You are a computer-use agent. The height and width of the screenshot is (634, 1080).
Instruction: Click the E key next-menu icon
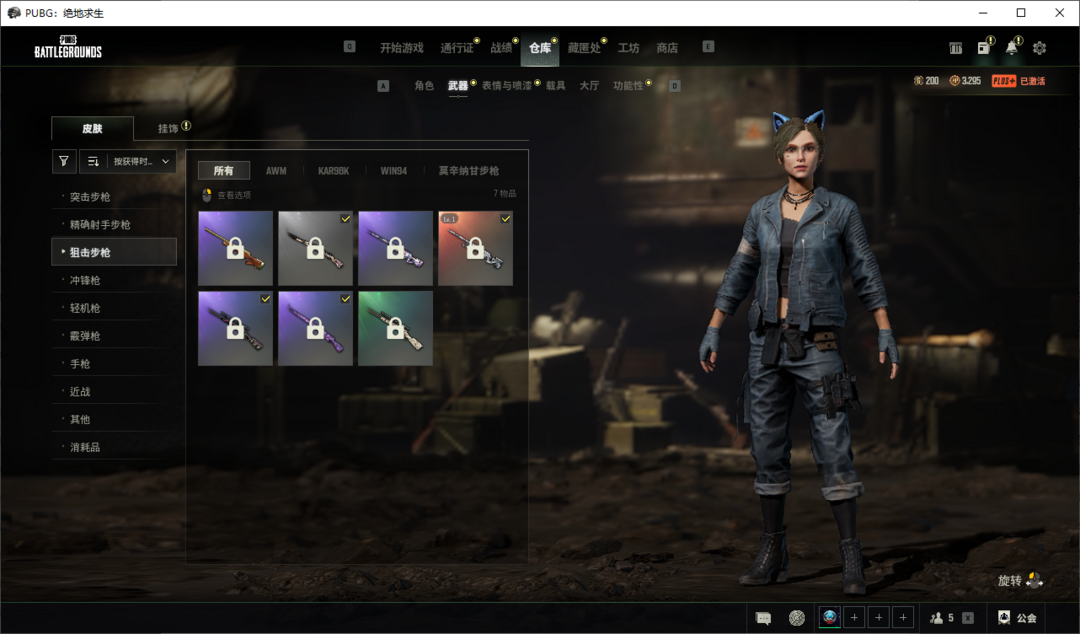pos(708,47)
